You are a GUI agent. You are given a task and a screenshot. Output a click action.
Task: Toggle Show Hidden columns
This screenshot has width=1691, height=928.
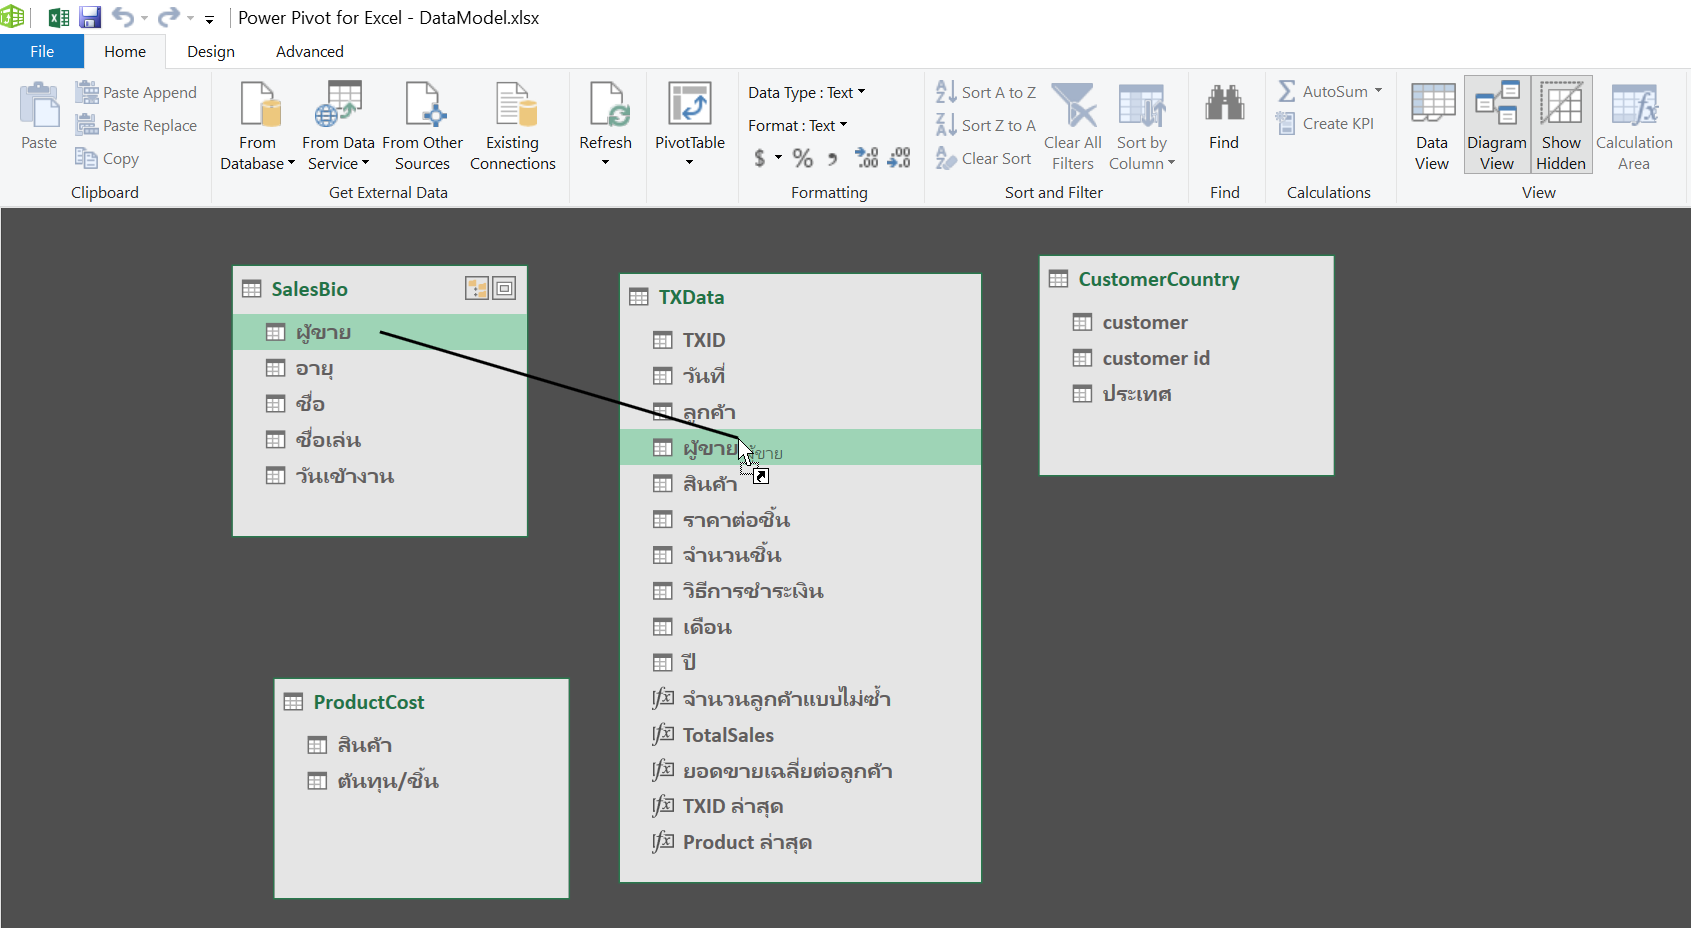(x=1561, y=124)
